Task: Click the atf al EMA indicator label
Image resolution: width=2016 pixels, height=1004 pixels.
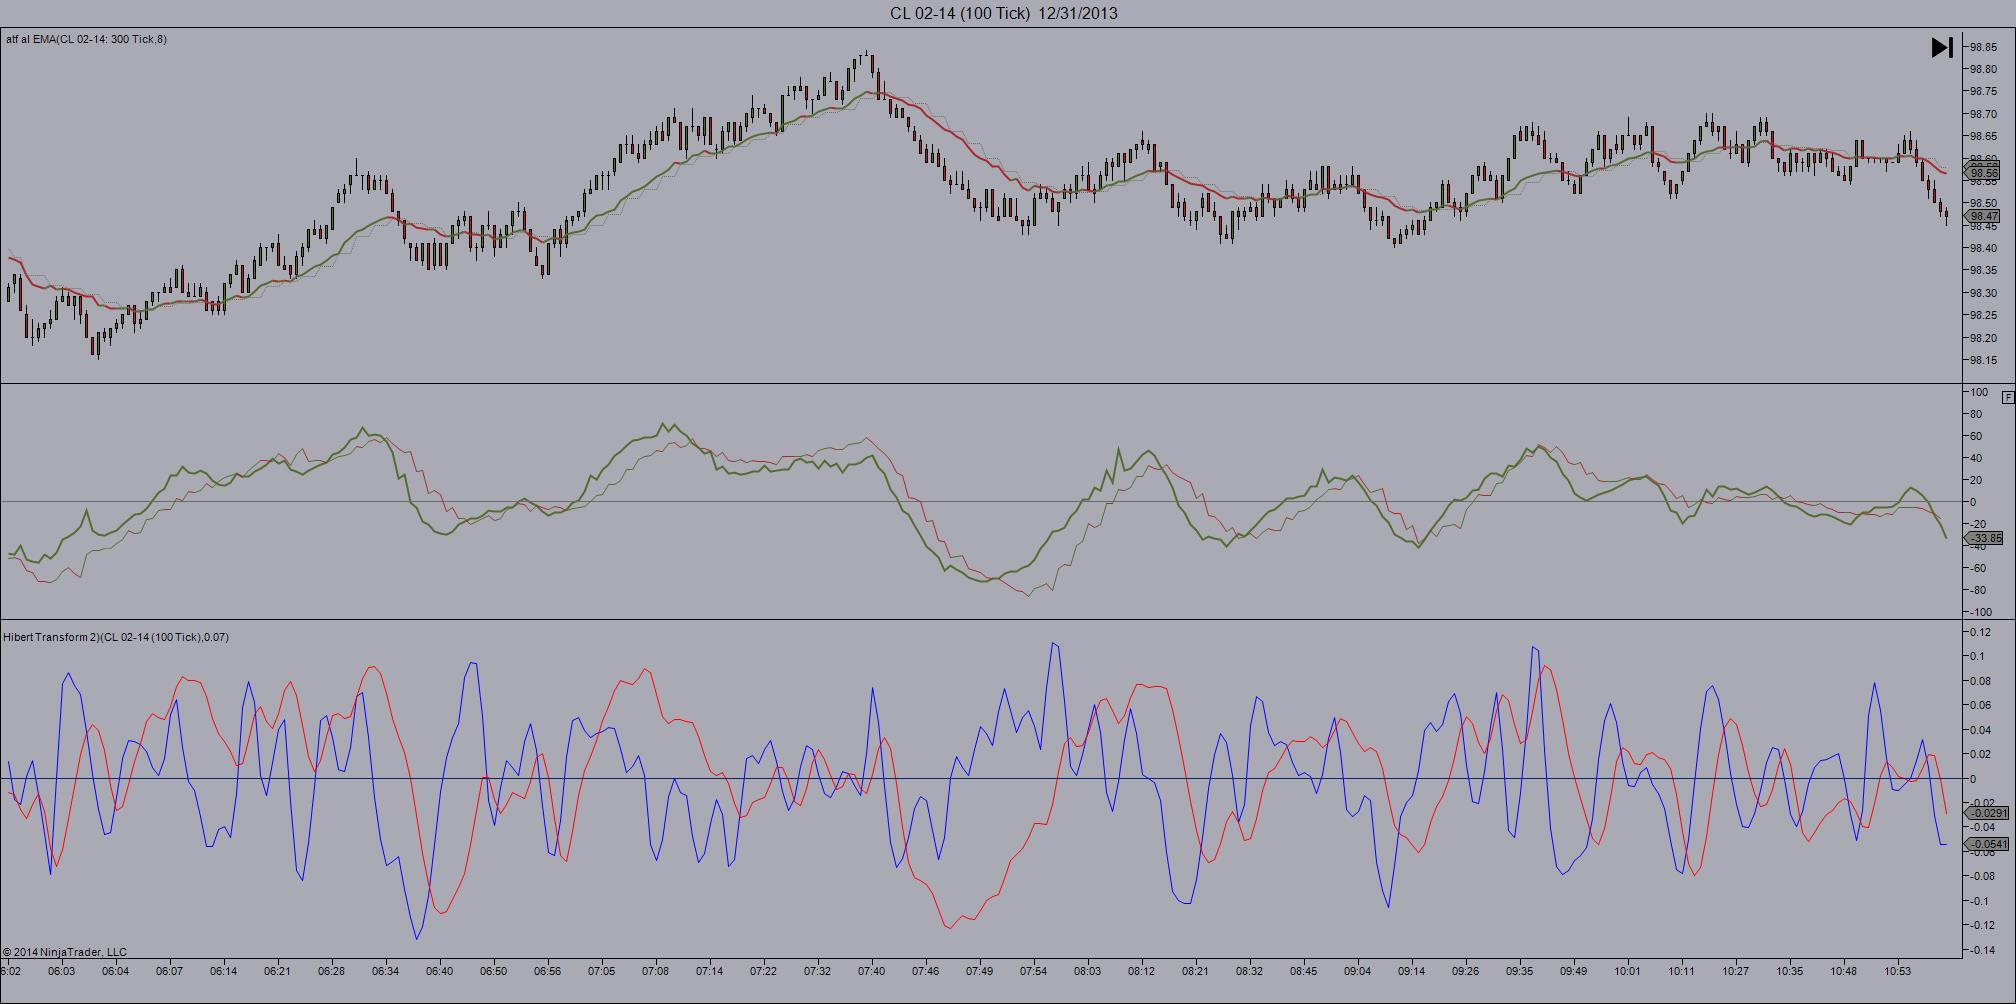Action: pyautogui.click(x=87, y=39)
